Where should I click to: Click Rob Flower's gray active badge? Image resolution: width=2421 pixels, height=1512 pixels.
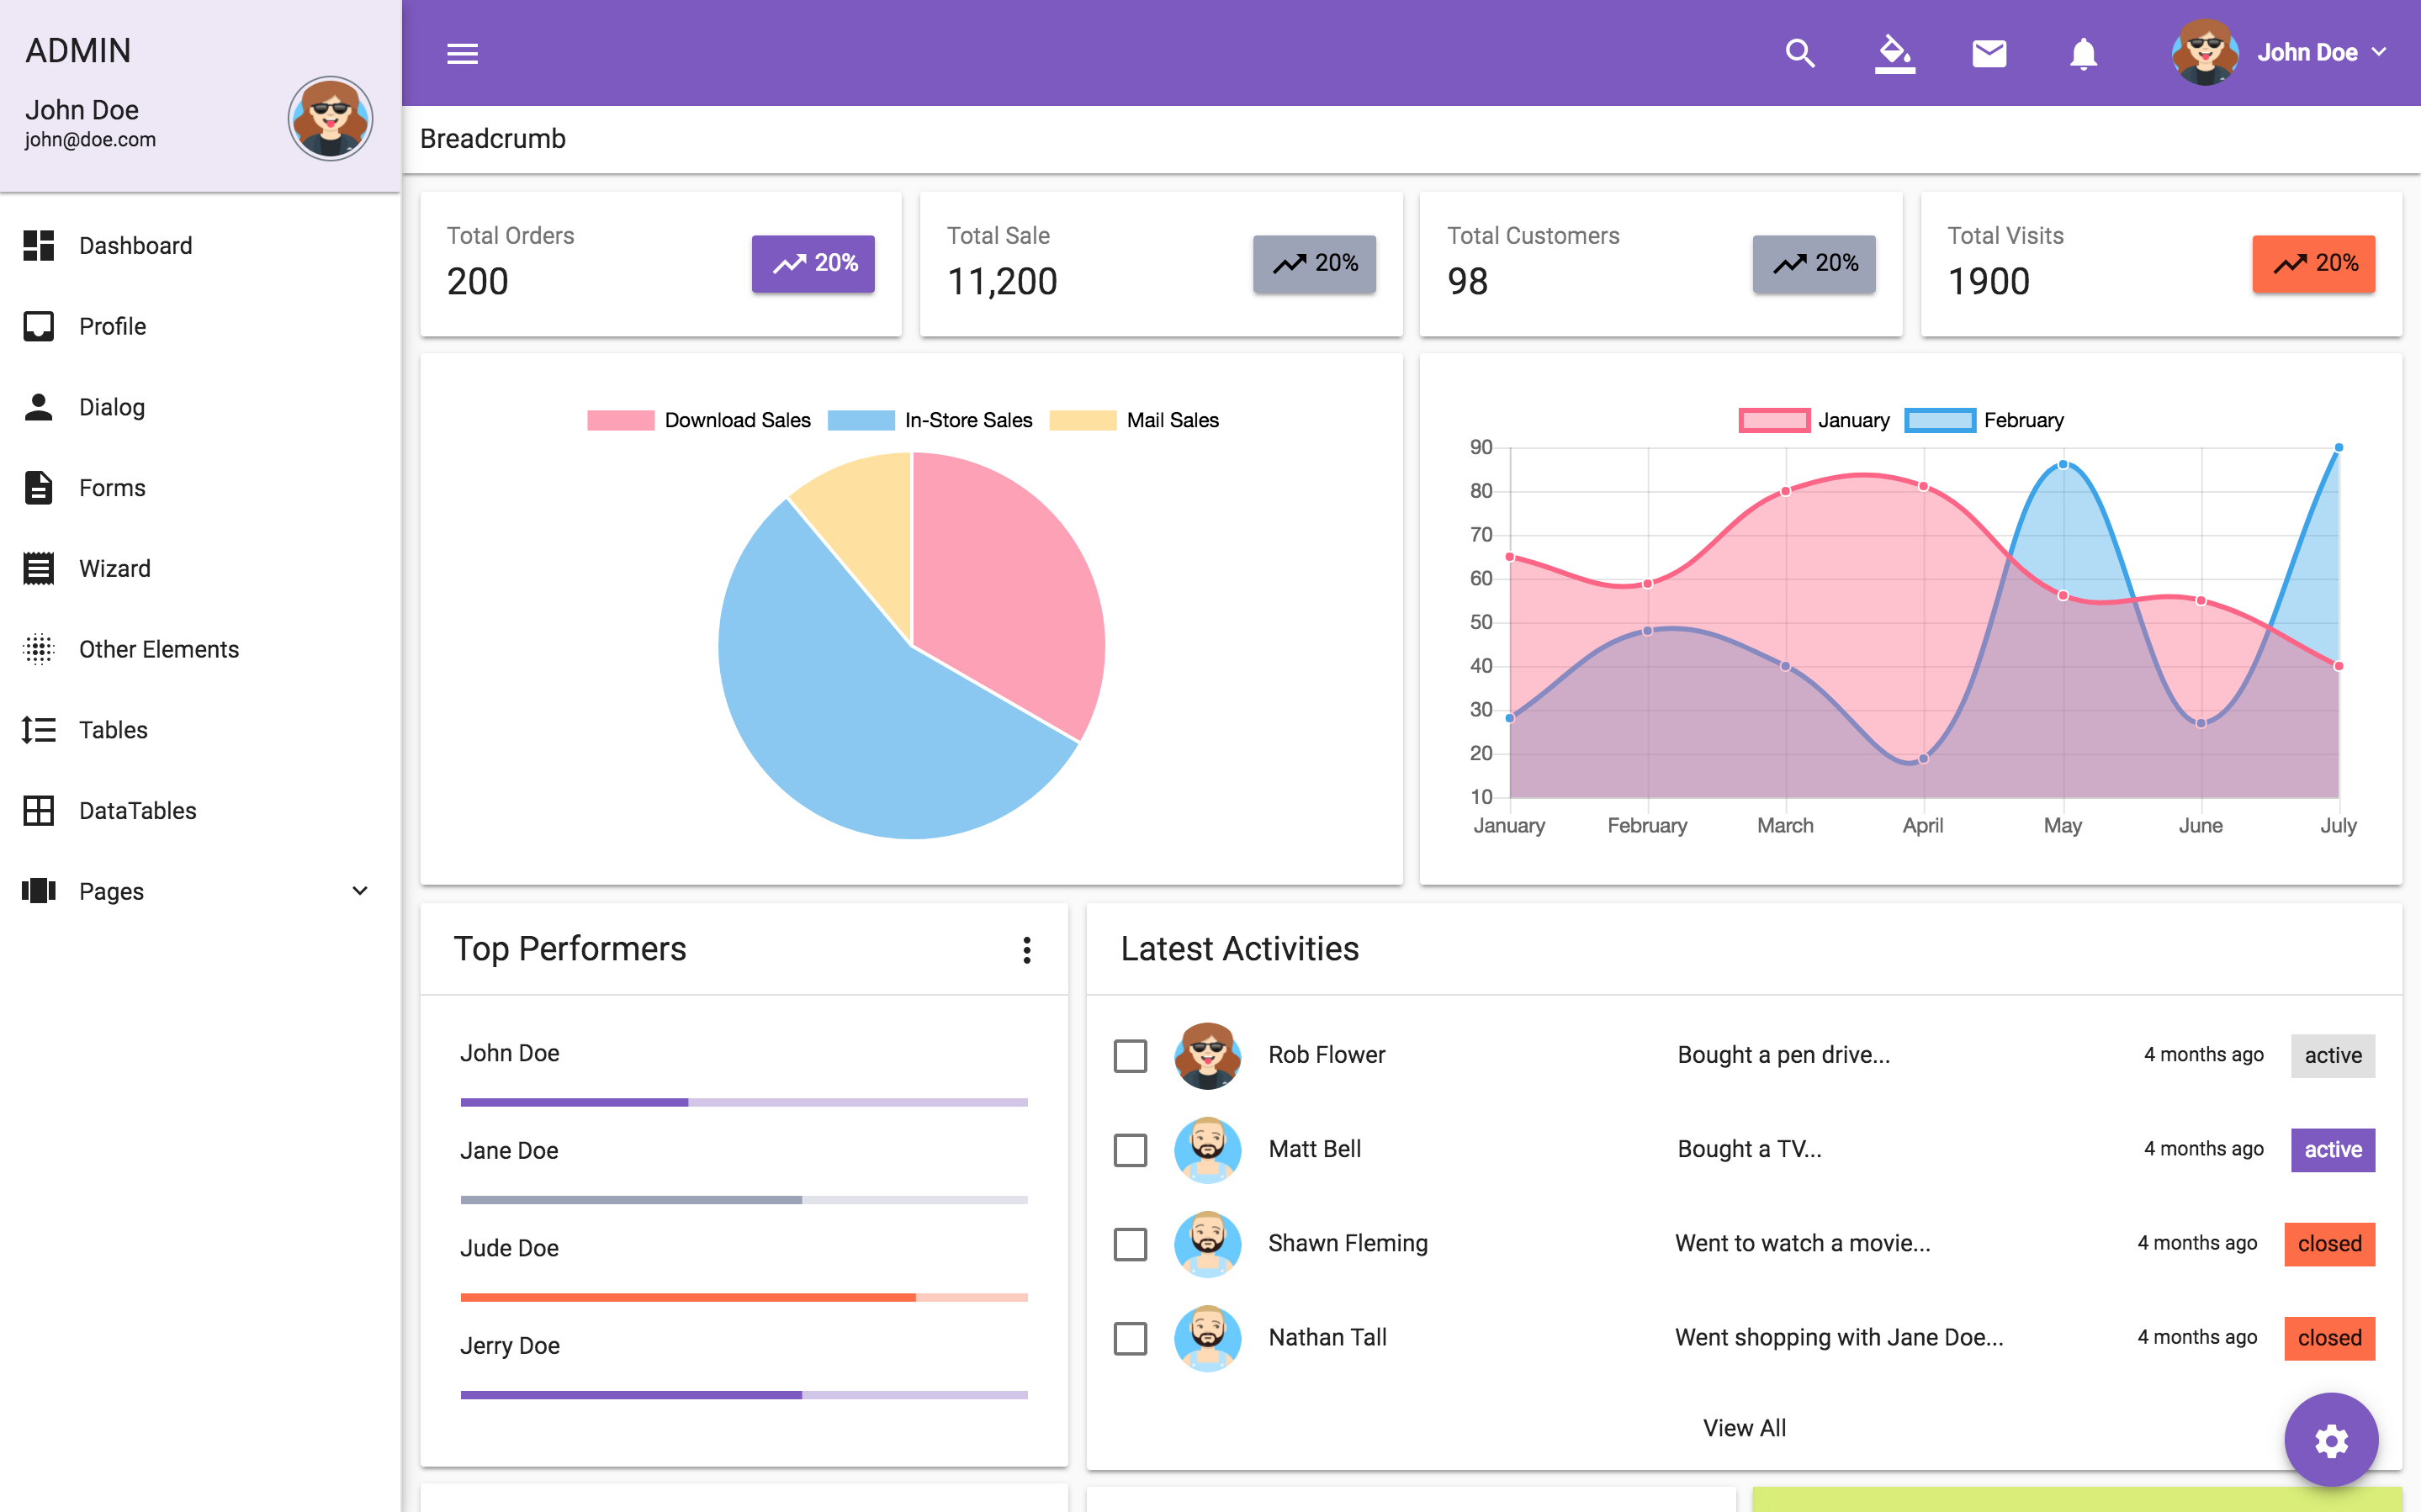[2333, 1056]
